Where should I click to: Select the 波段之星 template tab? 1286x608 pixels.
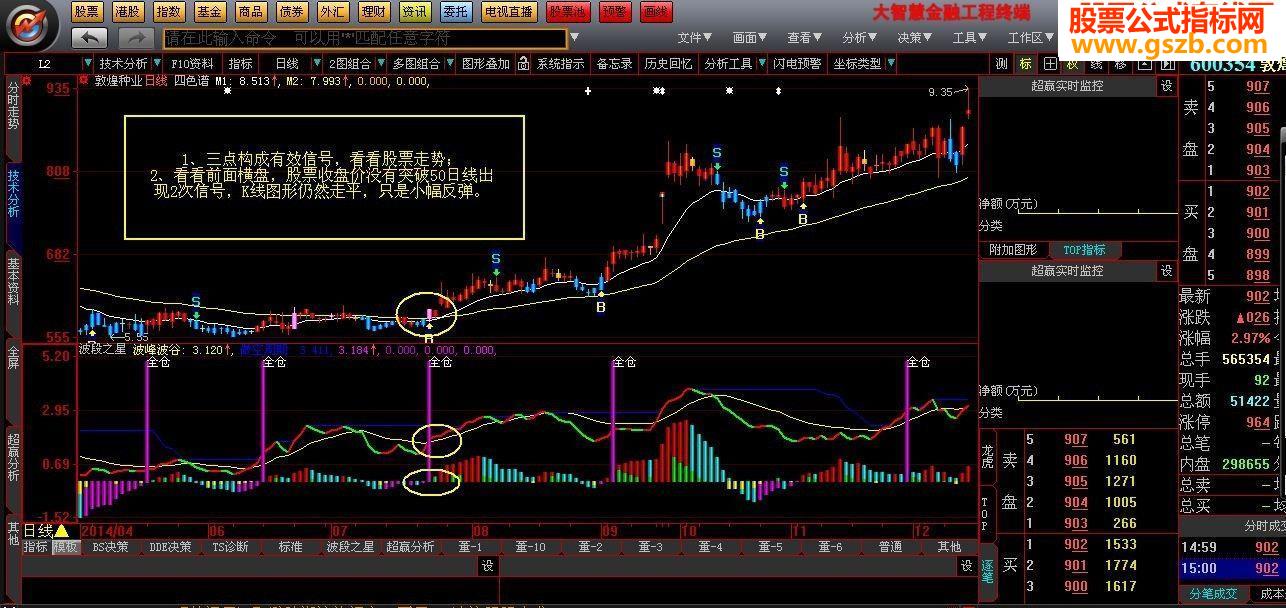click(x=350, y=547)
